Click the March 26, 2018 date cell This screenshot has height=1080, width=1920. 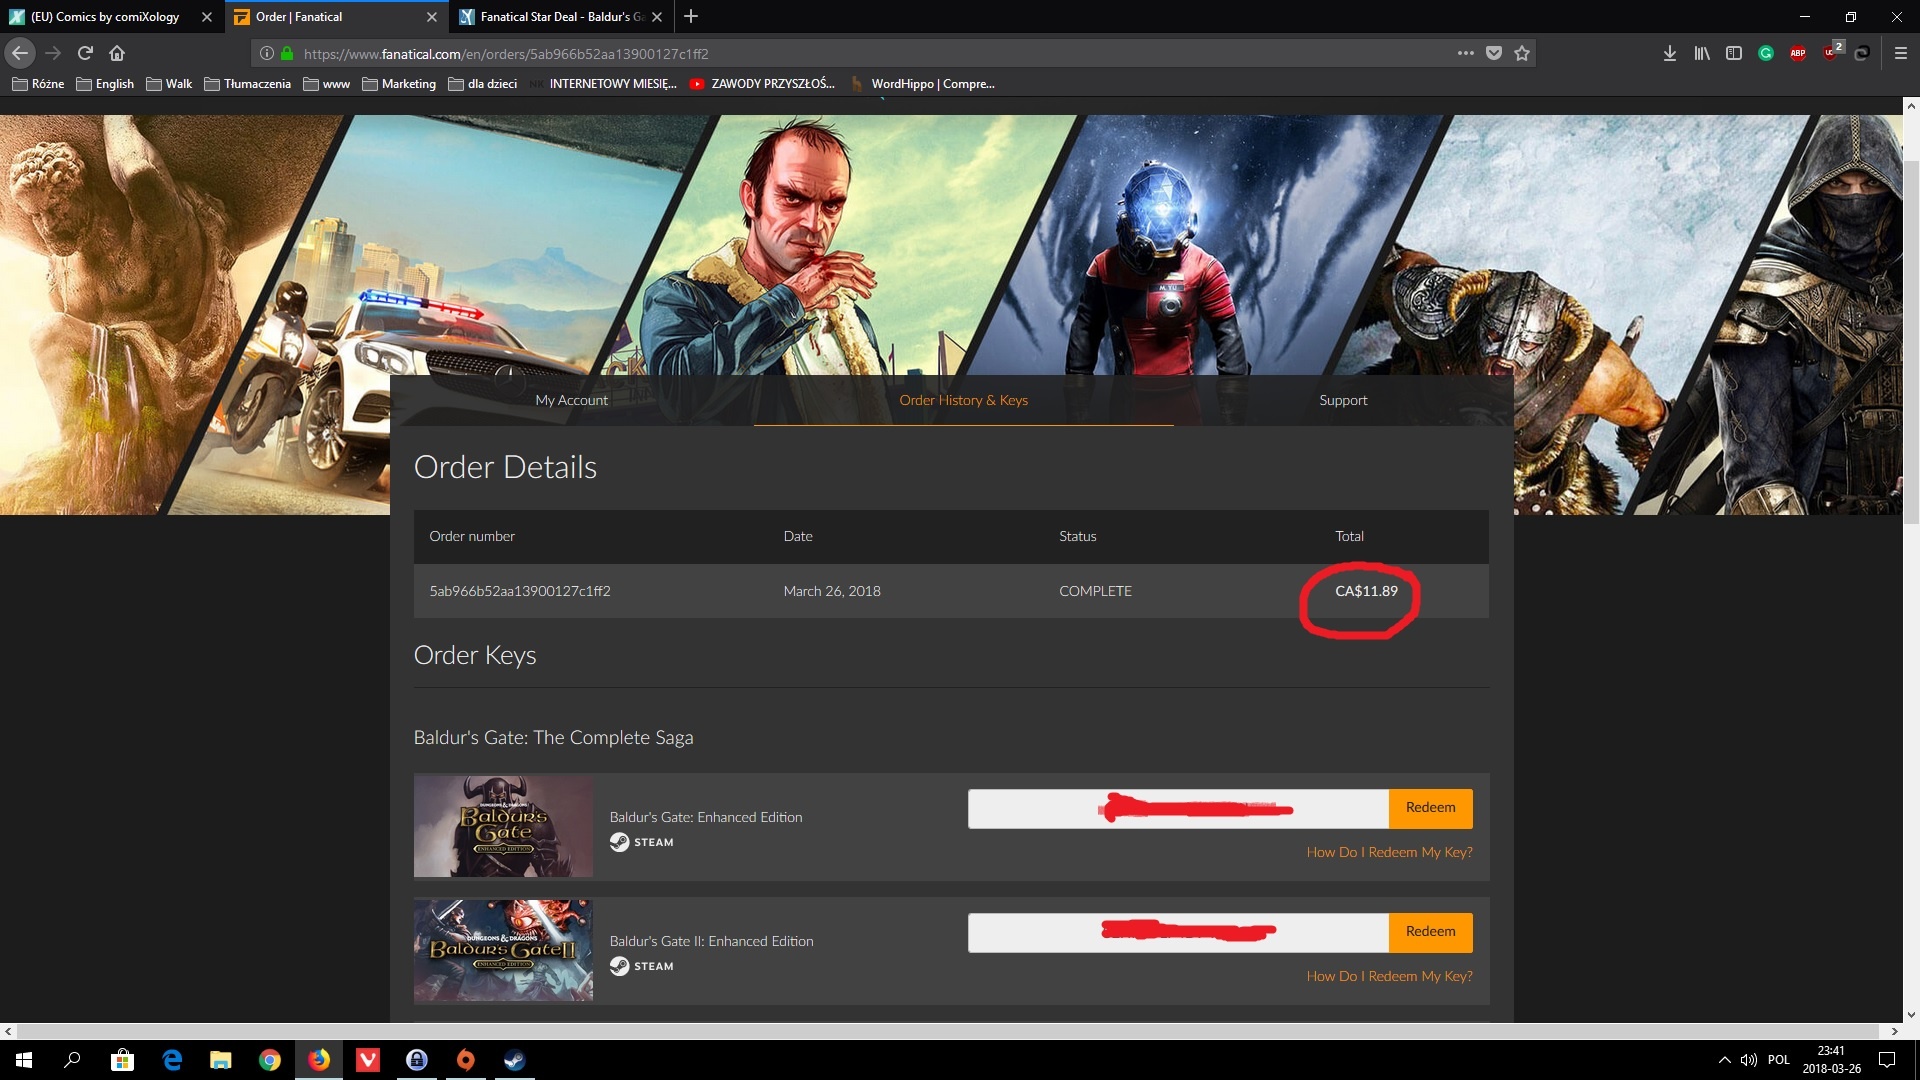pyautogui.click(x=832, y=591)
